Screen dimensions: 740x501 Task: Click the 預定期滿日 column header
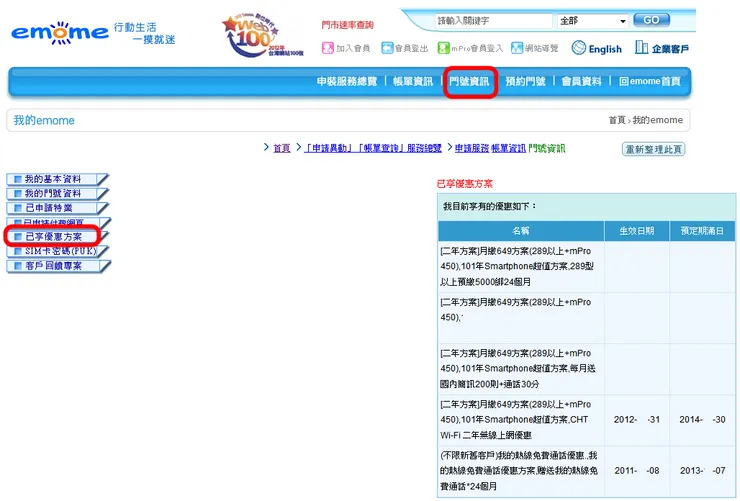click(702, 231)
